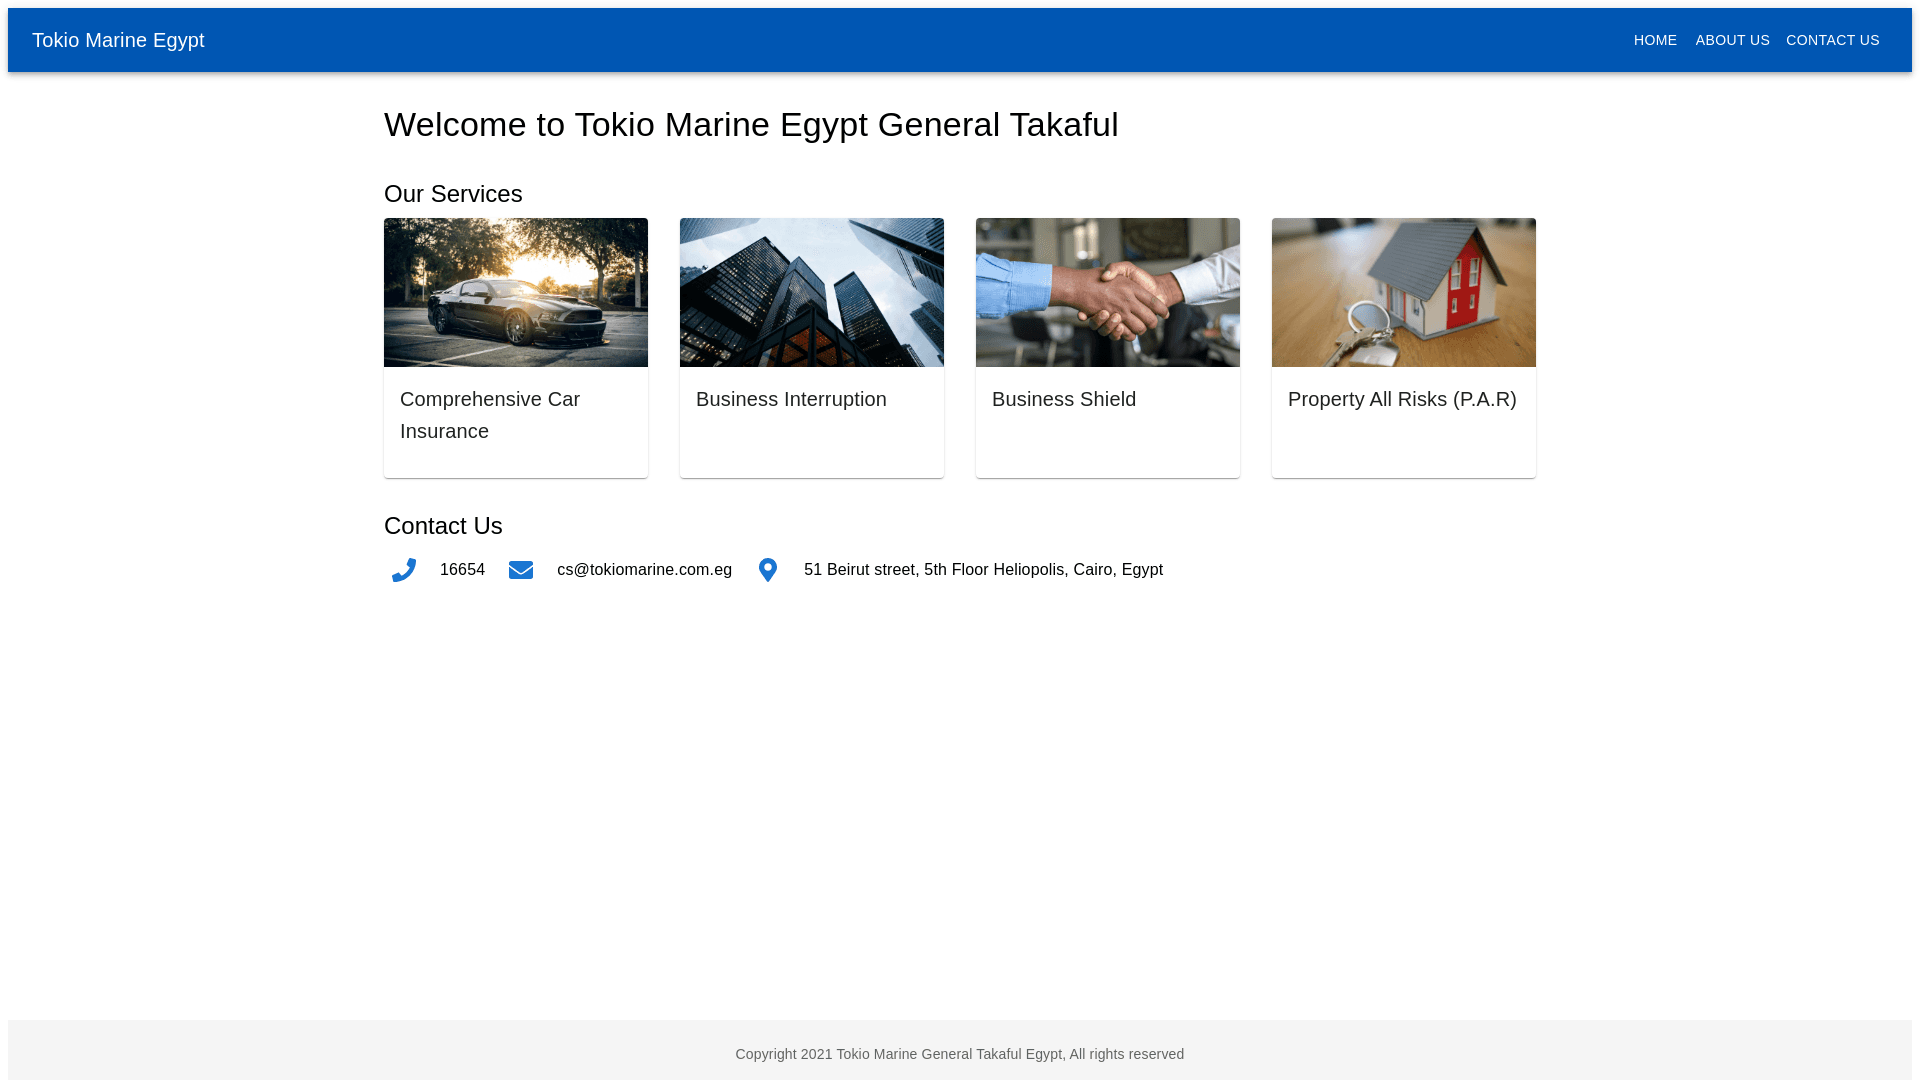This screenshot has width=1920, height=1080.
Task: Click the hotline number 16654
Action: coord(462,570)
